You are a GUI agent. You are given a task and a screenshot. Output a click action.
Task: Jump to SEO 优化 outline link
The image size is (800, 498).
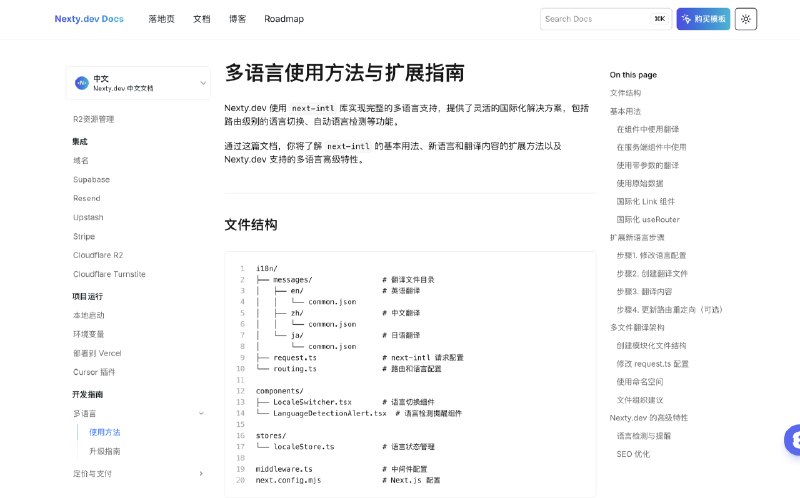click(633, 454)
